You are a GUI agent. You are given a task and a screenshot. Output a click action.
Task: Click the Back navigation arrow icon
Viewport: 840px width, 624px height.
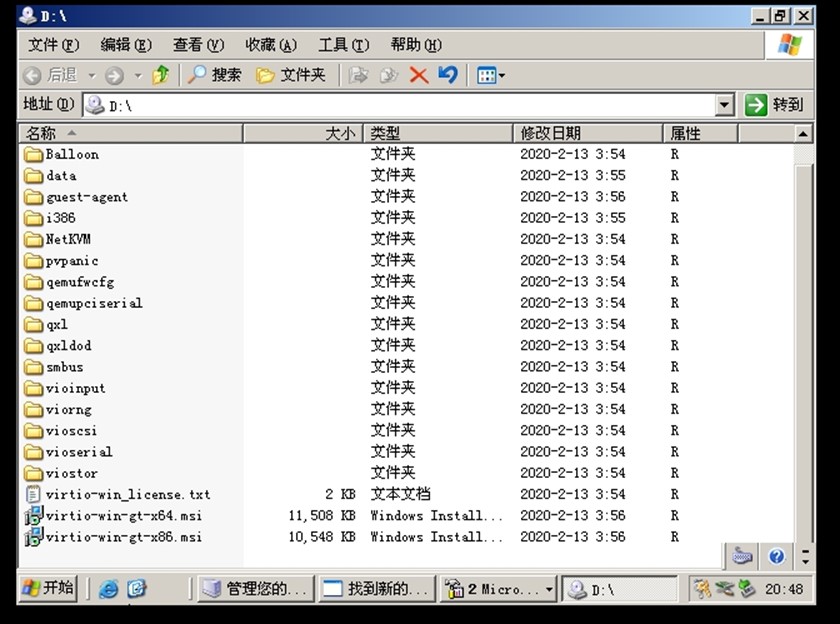pos(32,76)
